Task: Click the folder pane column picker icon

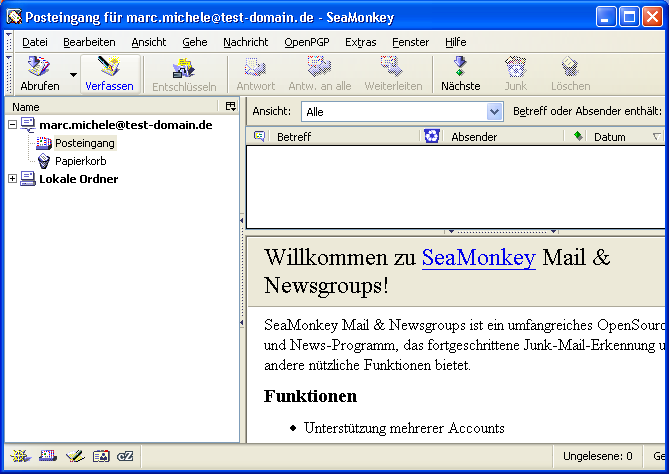Action: click(x=231, y=106)
